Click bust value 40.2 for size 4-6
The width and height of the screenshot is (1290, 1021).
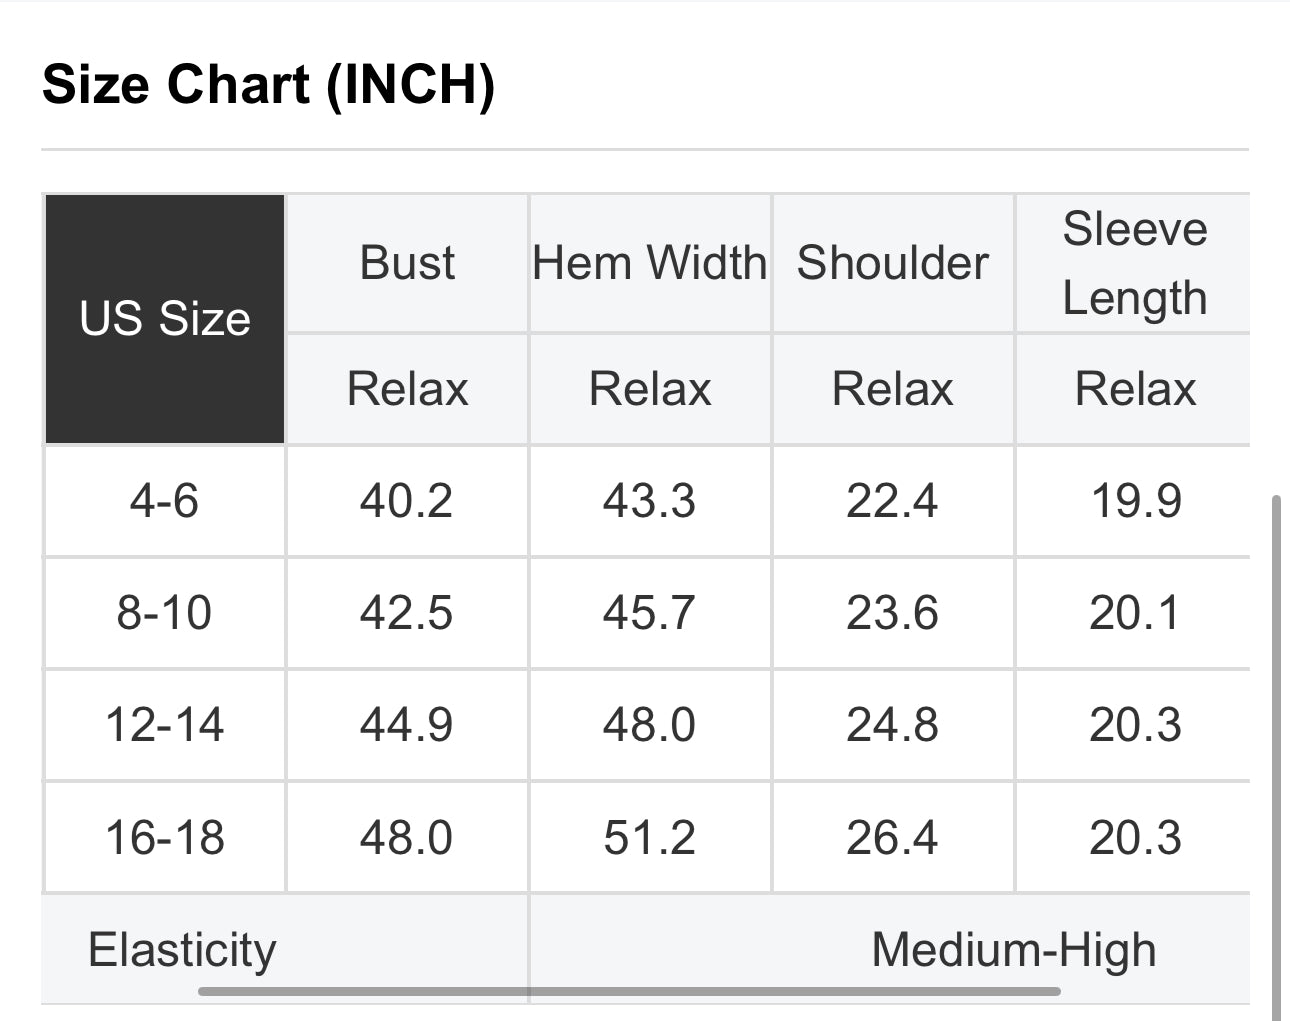(x=406, y=501)
